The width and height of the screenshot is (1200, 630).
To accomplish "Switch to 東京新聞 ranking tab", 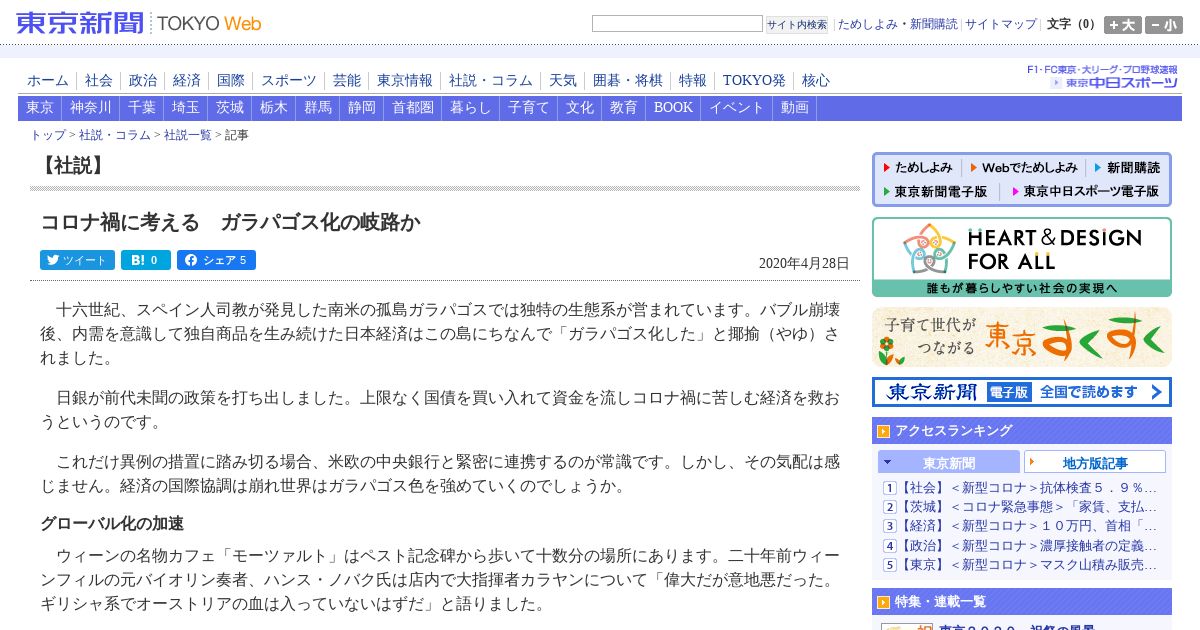I will point(949,462).
